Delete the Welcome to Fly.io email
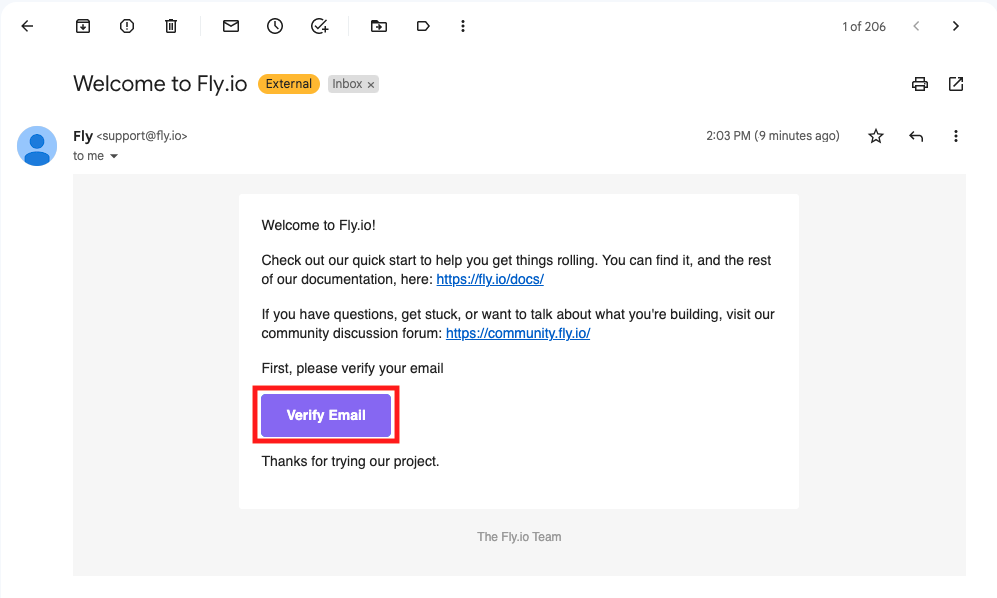997x598 pixels. click(x=171, y=27)
